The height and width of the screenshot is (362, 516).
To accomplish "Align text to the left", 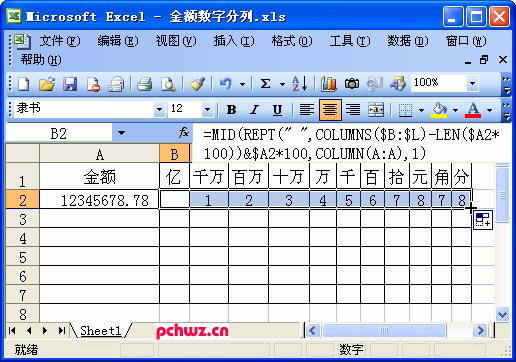I will [307, 109].
